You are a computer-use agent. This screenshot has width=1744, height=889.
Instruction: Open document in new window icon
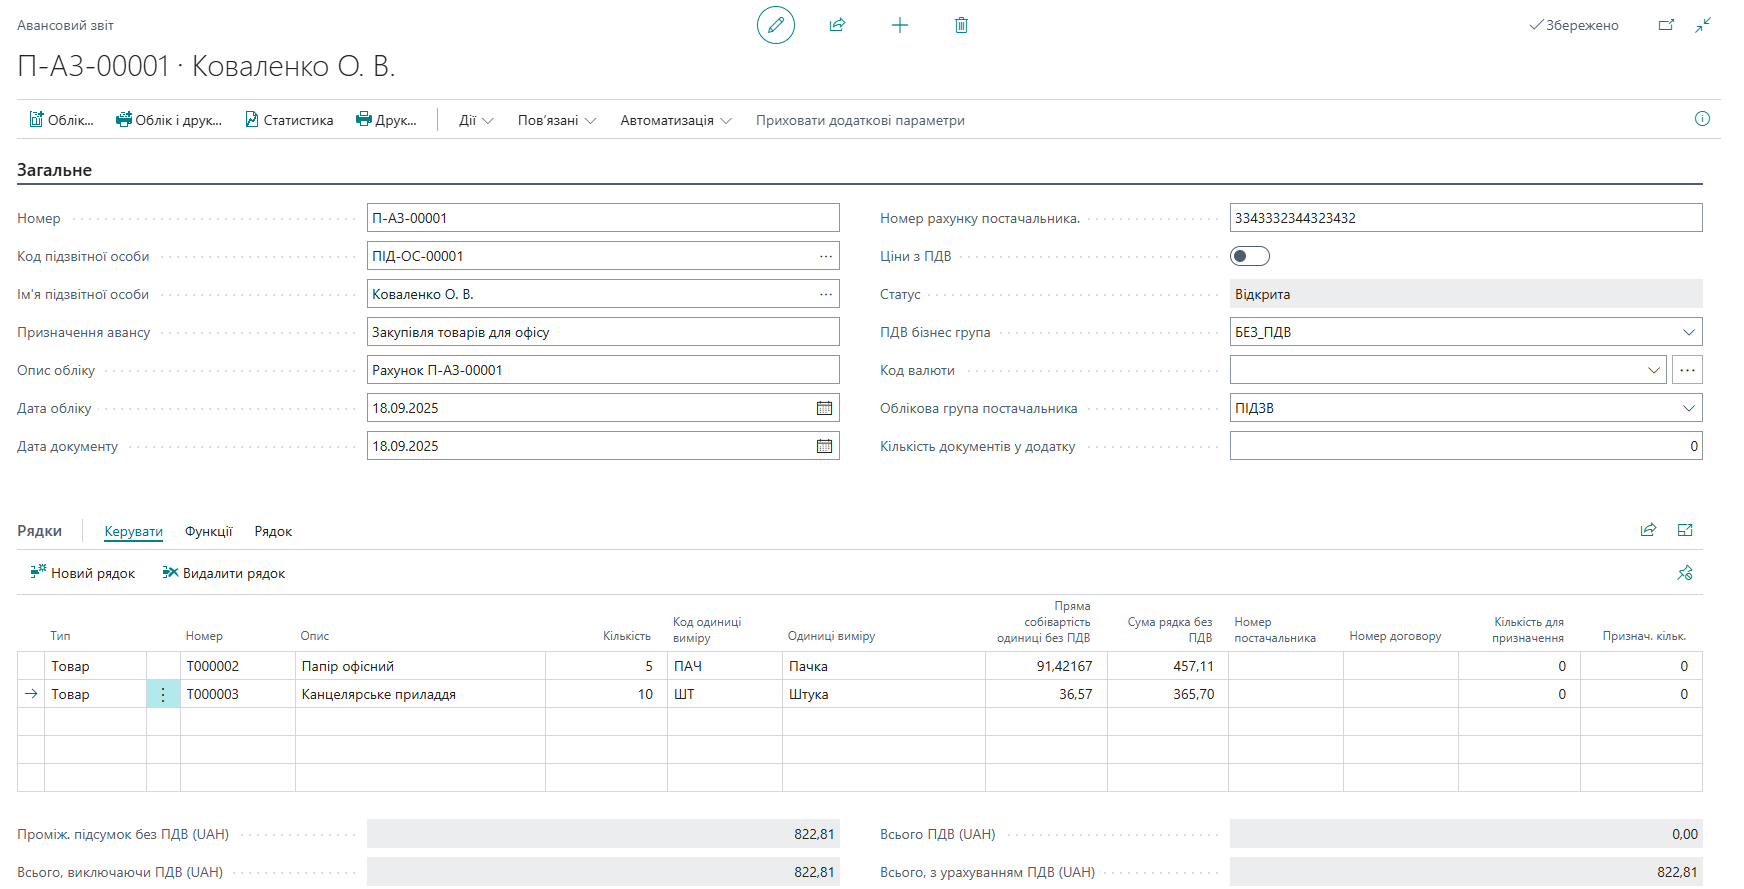(1666, 25)
